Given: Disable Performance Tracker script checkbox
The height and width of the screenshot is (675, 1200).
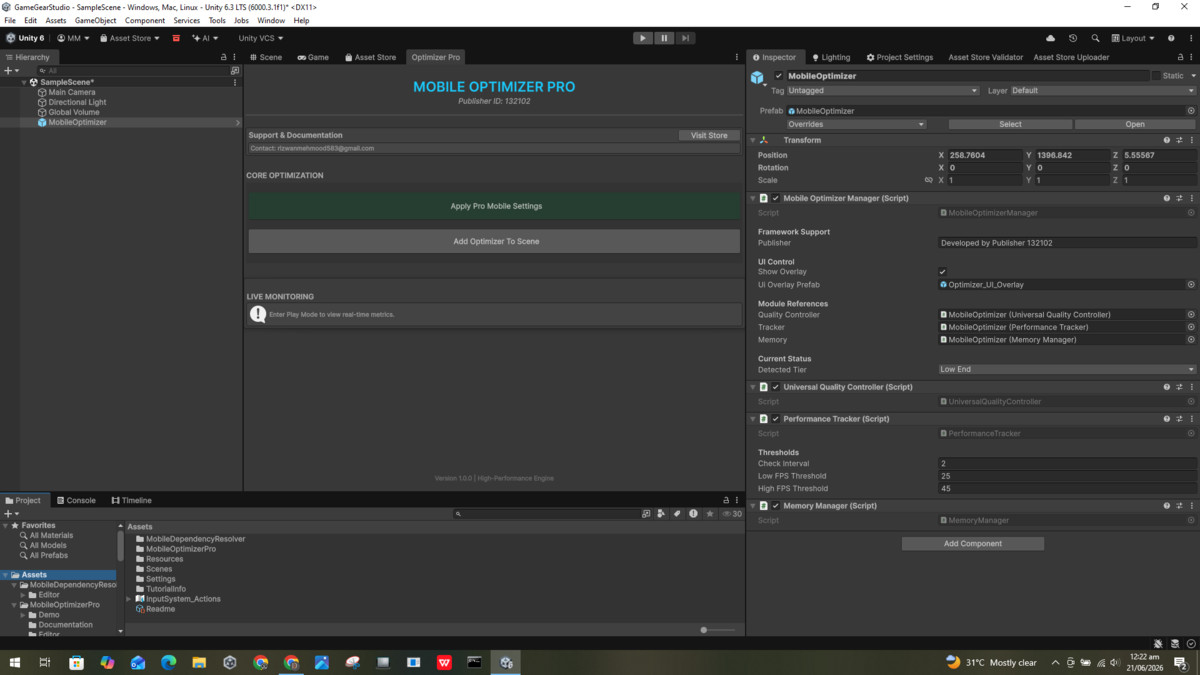Looking at the screenshot, I should point(775,419).
